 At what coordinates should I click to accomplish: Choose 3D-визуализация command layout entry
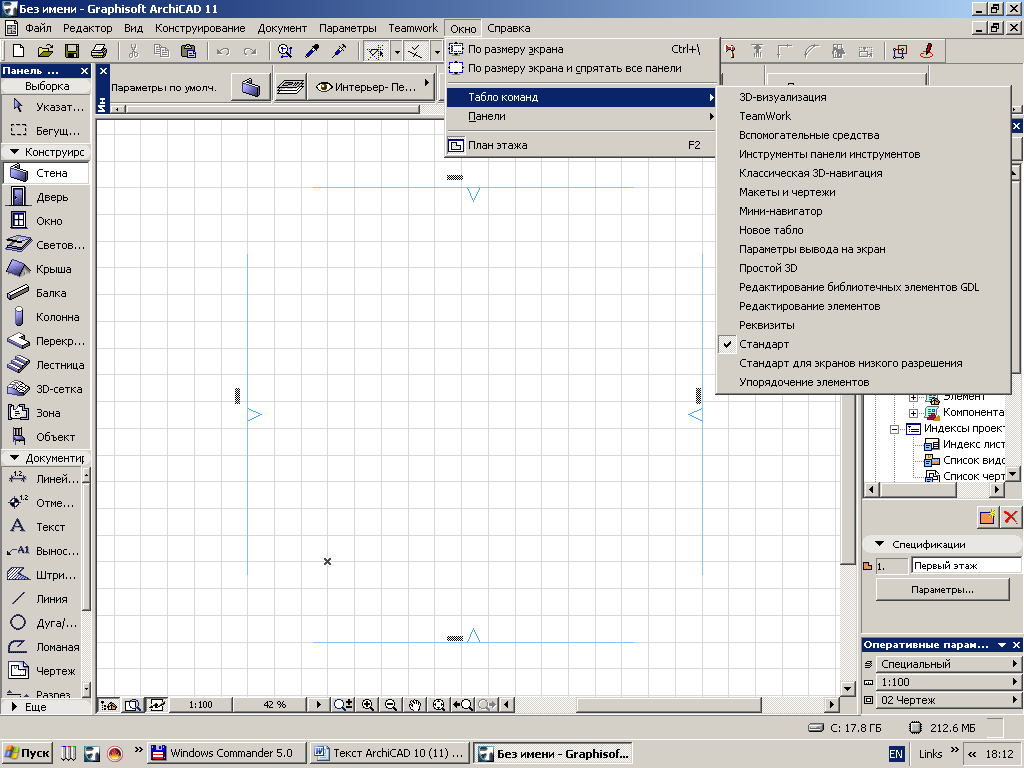[x=862, y=97]
